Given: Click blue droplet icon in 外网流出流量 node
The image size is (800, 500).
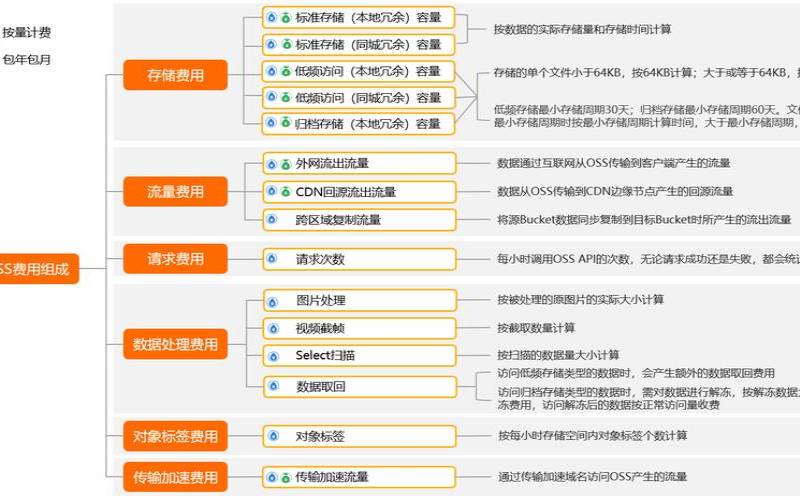Looking at the screenshot, I should [x=272, y=164].
